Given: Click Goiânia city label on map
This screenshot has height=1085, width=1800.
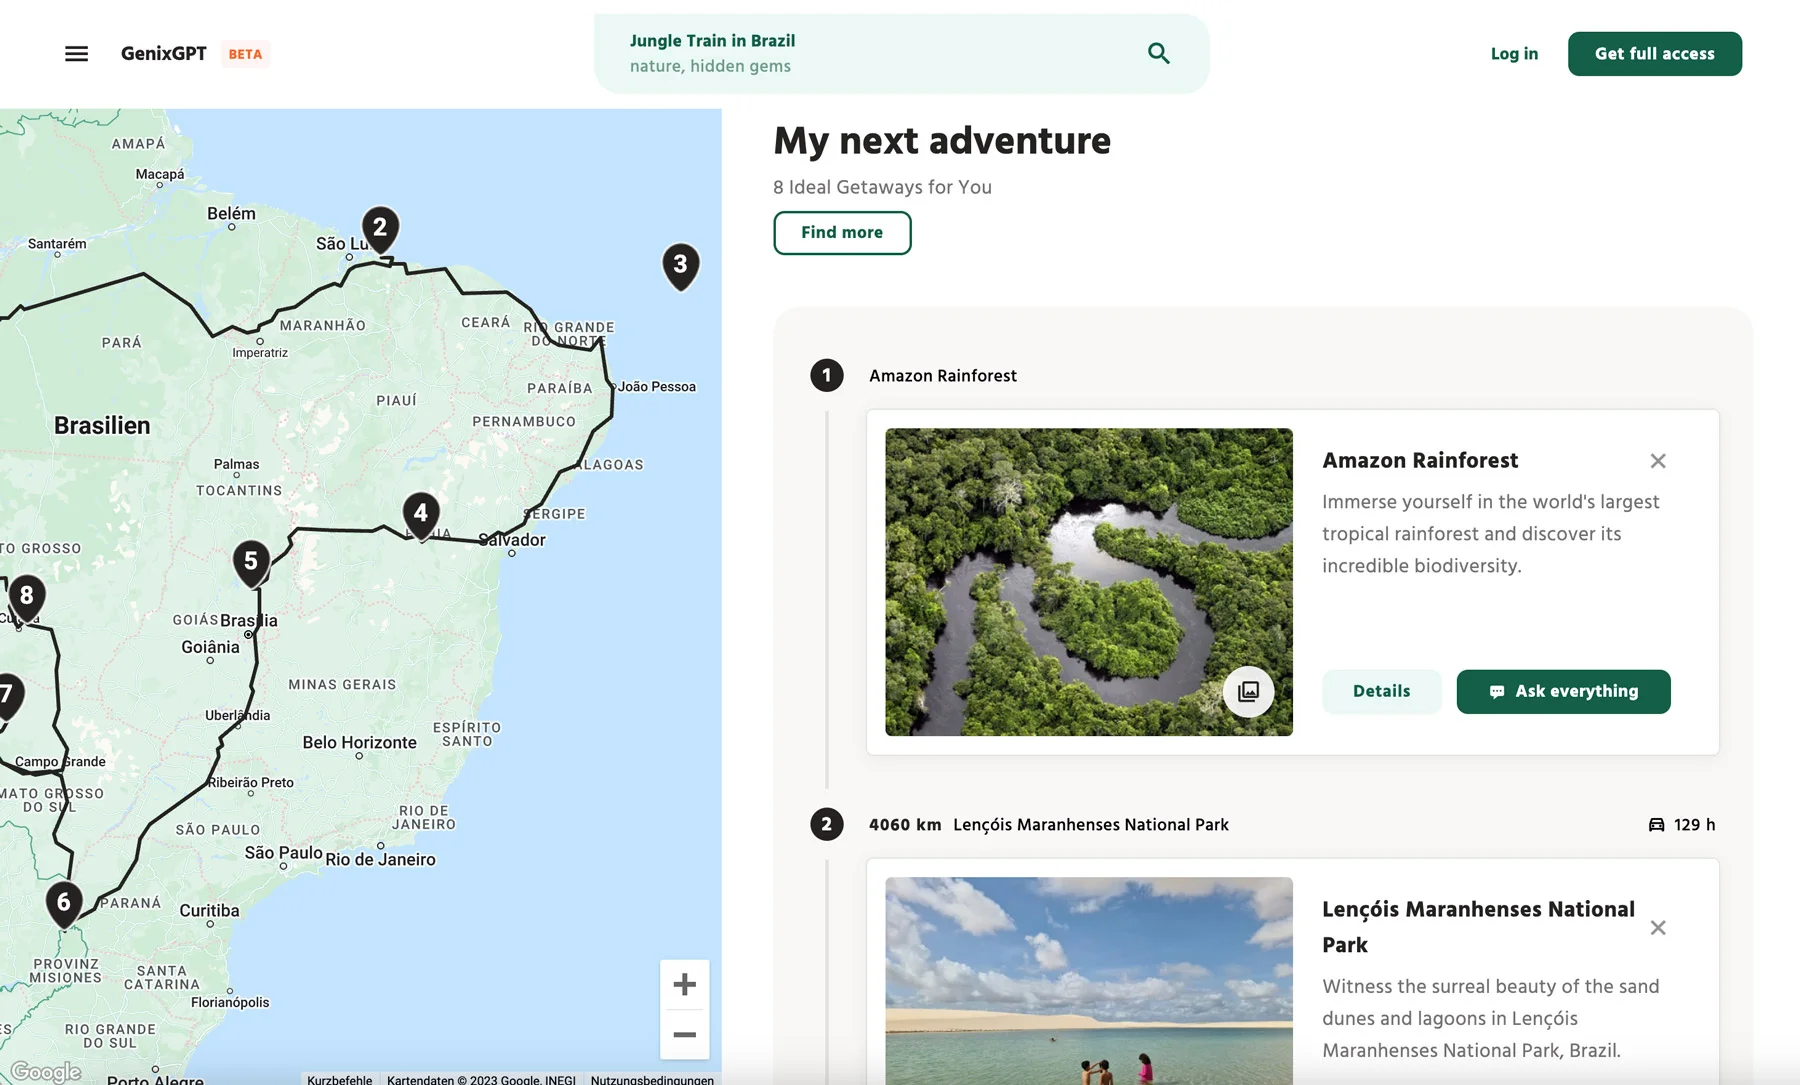Looking at the screenshot, I should coord(210,647).
